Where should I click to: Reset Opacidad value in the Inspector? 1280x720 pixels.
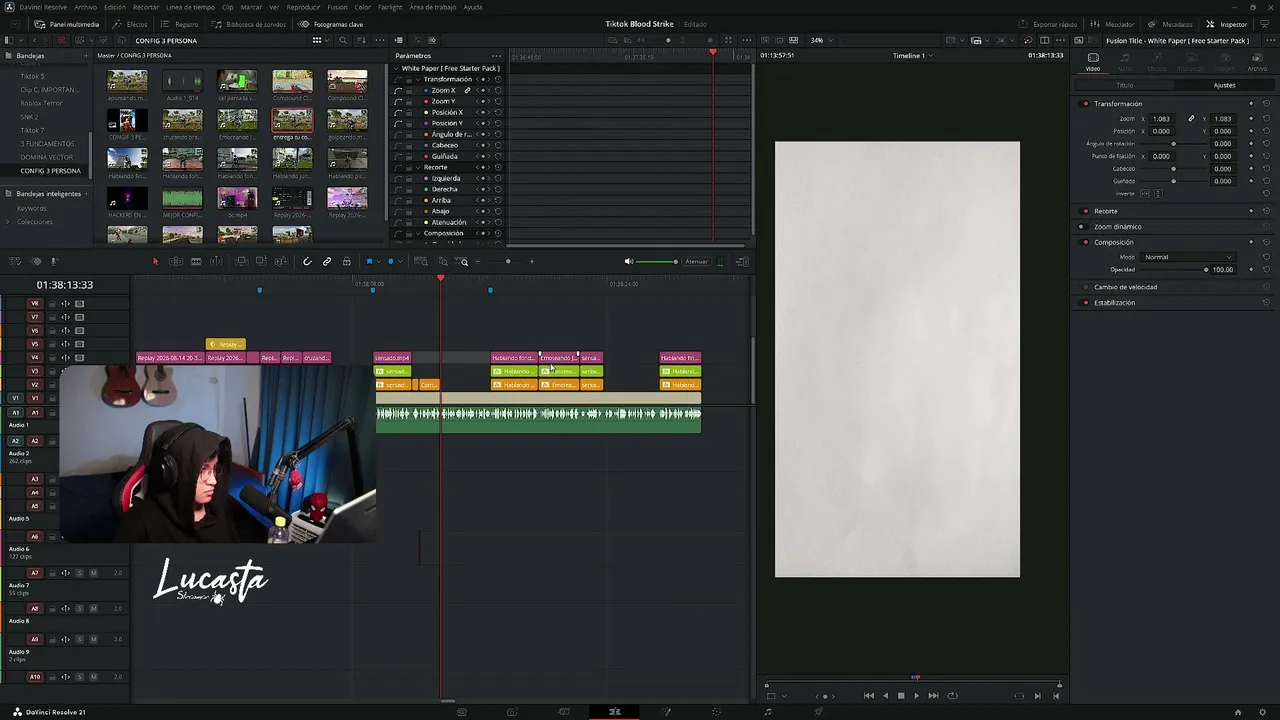pyautogui.click(x=1267, y=270)
